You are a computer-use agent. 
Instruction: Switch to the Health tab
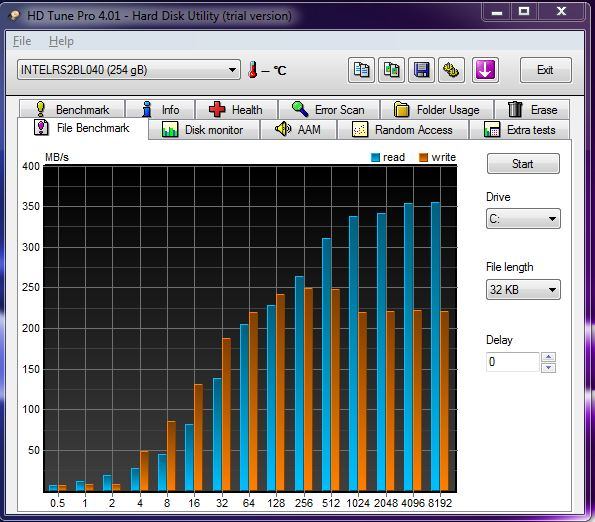tap(236, 110)
